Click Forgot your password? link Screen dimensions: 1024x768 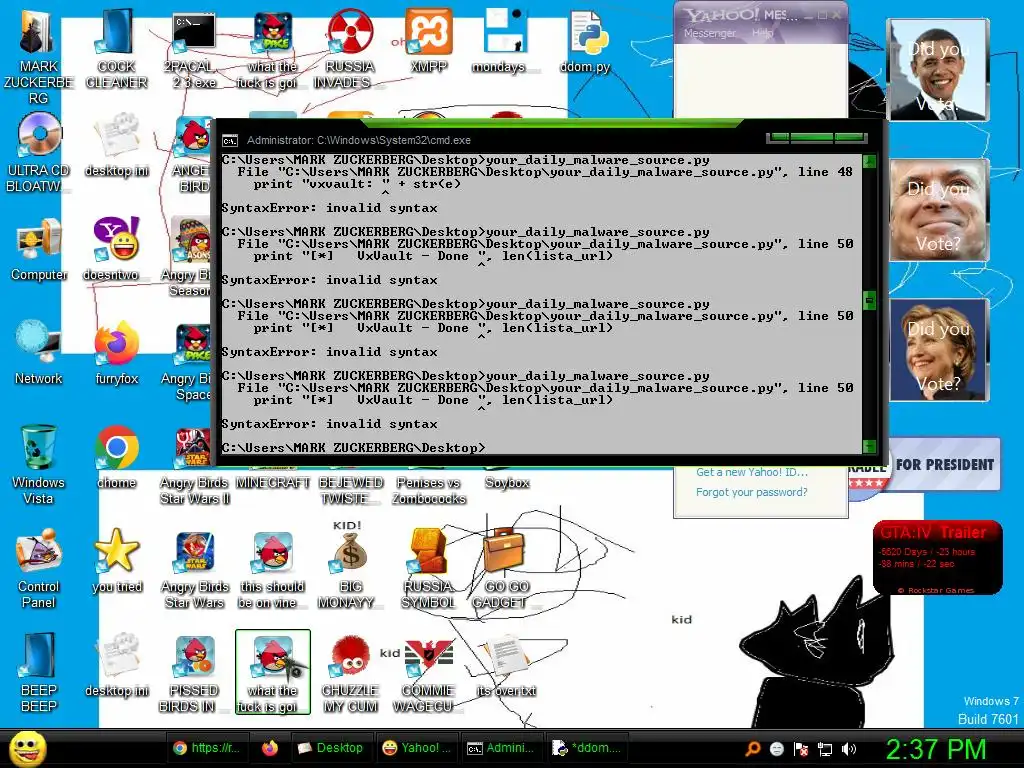click(x=752, y=492)
